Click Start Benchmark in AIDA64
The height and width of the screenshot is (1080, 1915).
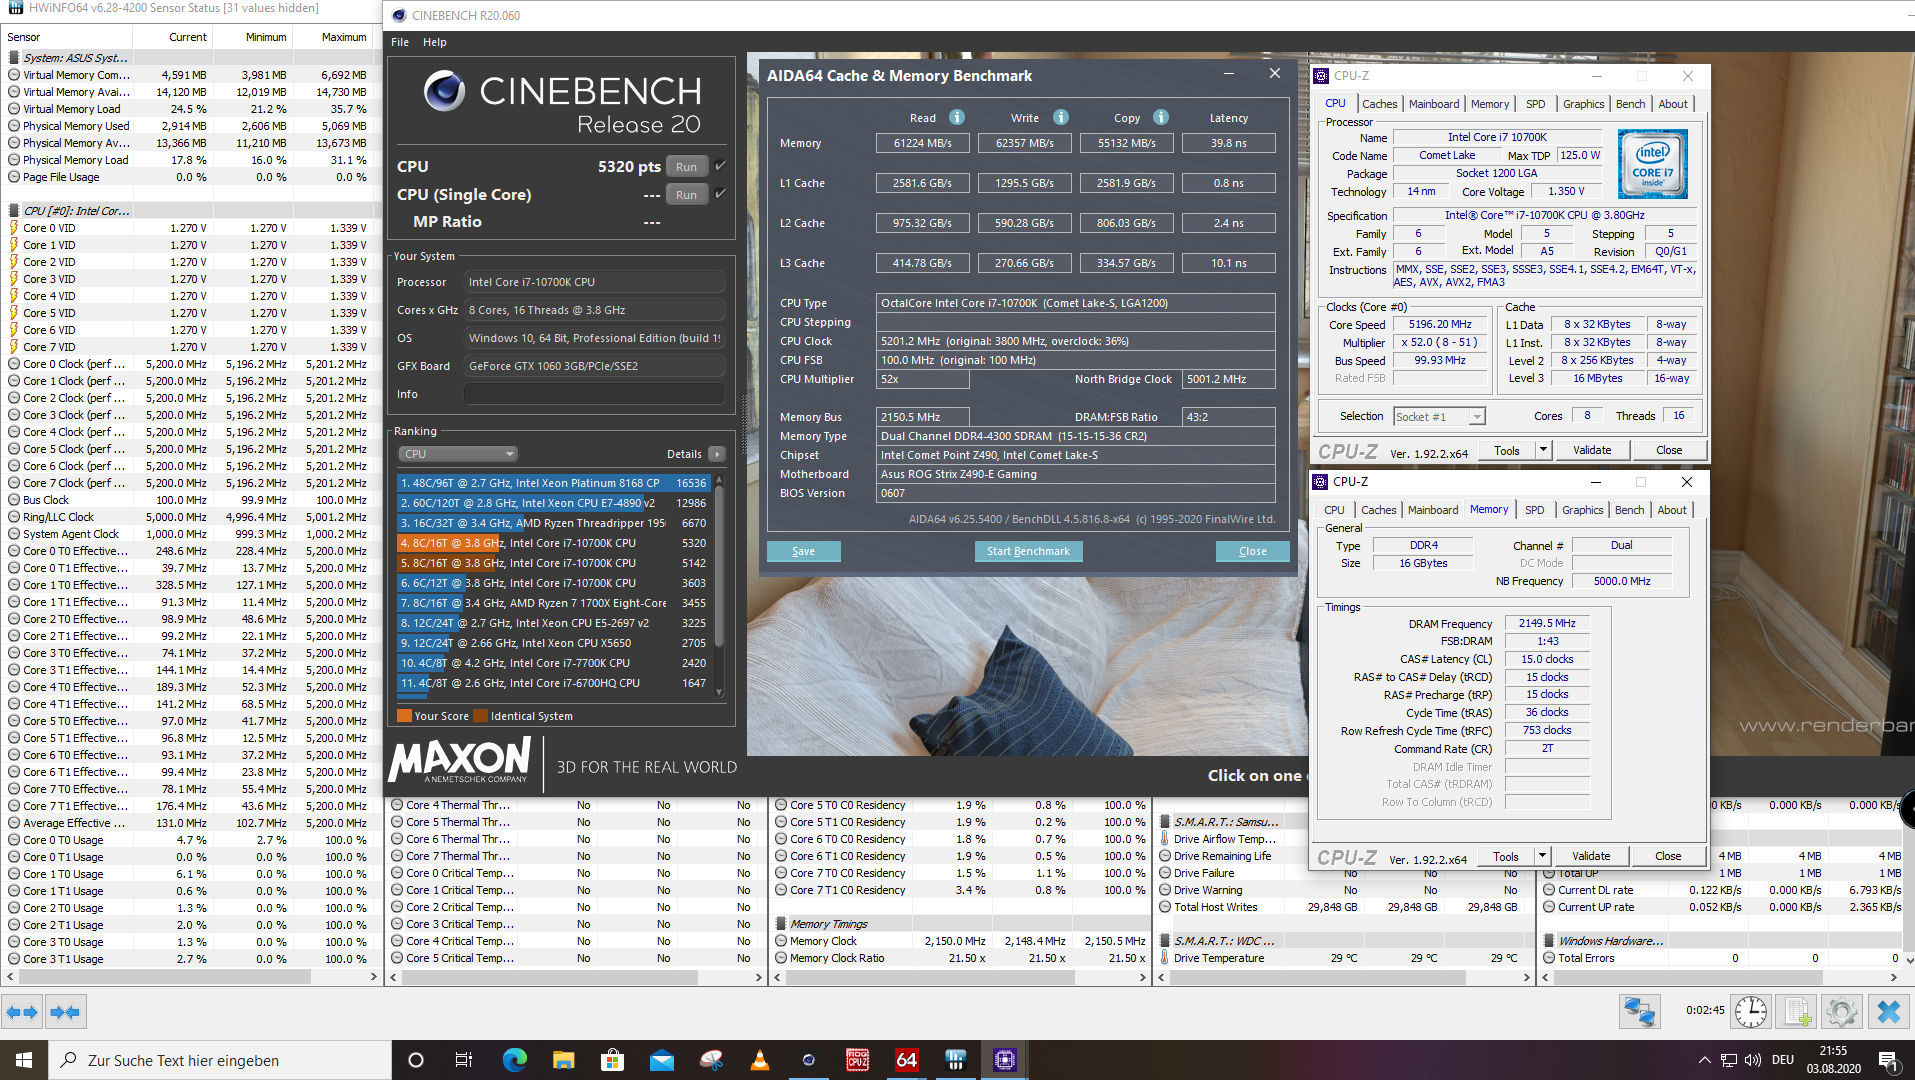(x=1027, y=551)
